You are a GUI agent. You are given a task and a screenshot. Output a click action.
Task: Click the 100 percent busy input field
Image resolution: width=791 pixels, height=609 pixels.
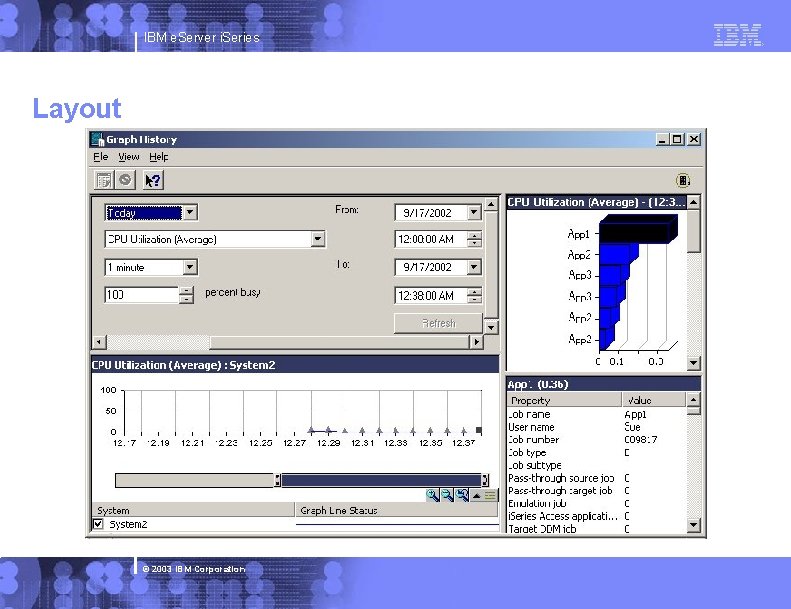point(142,295)
